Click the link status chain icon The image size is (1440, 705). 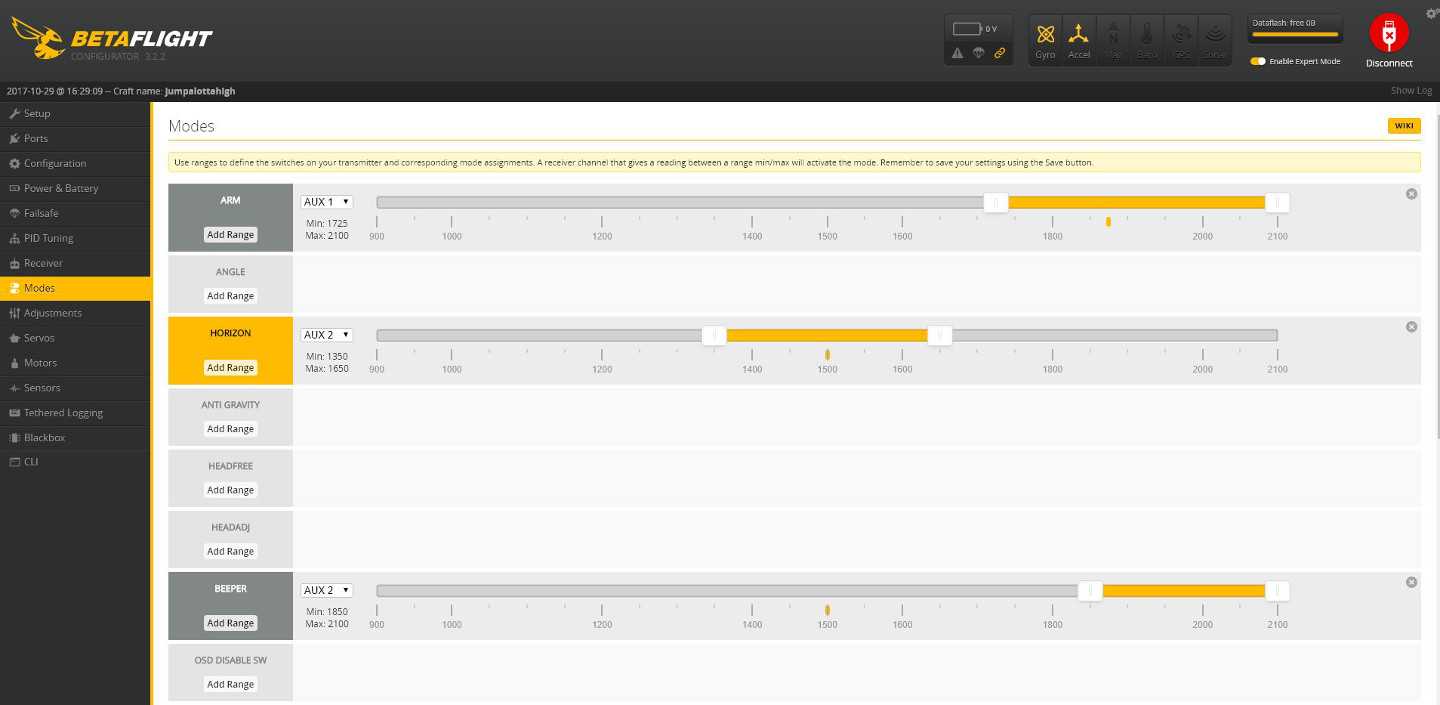1000,53
